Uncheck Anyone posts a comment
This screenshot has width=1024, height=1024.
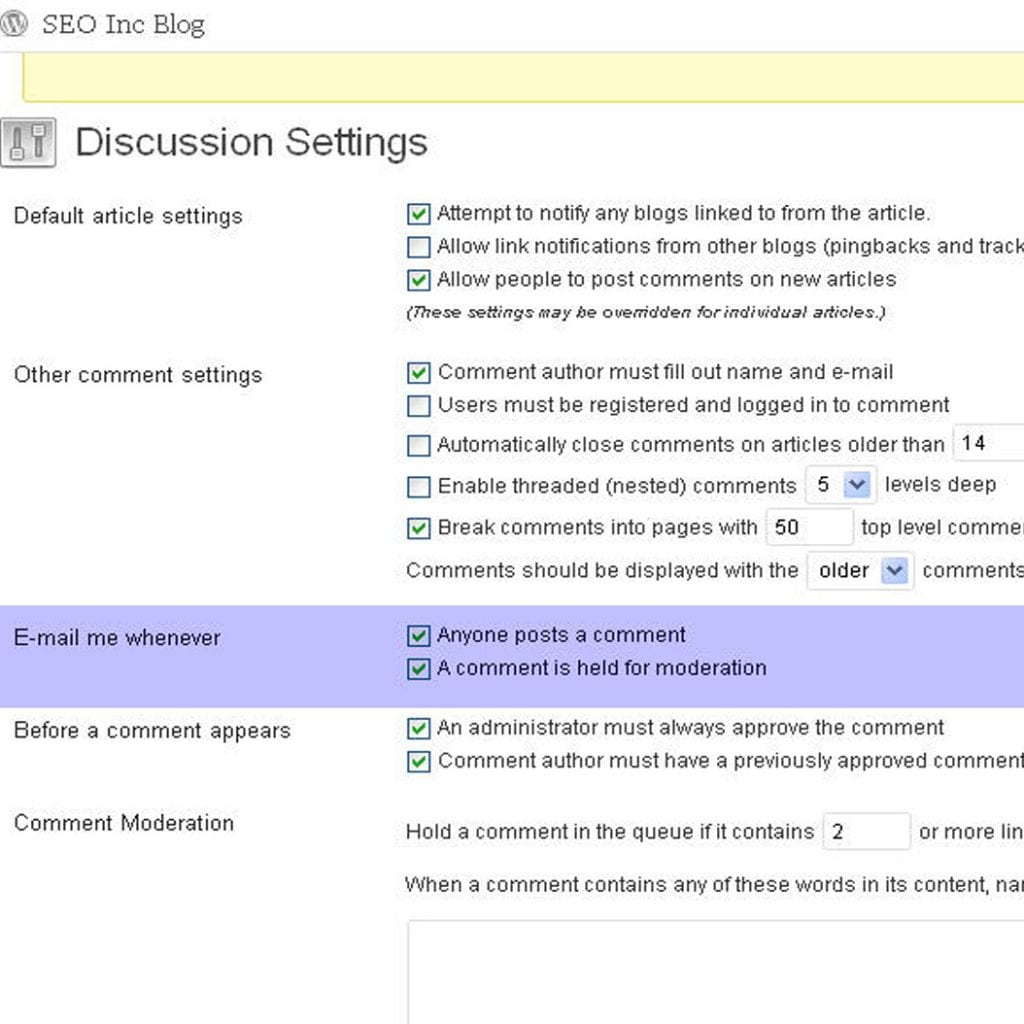tap(419, 635)
